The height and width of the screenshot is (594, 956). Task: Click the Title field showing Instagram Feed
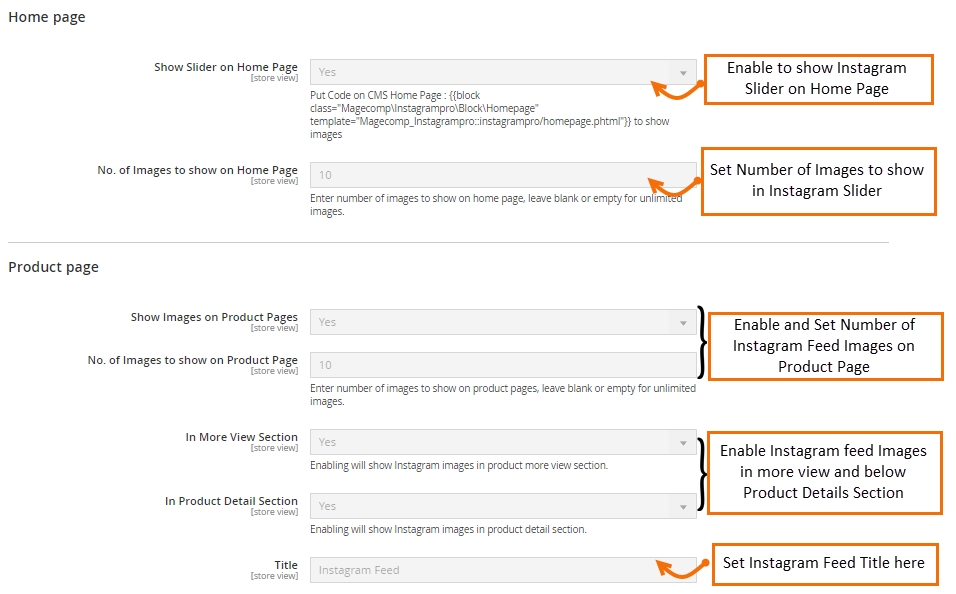point(503,570)
